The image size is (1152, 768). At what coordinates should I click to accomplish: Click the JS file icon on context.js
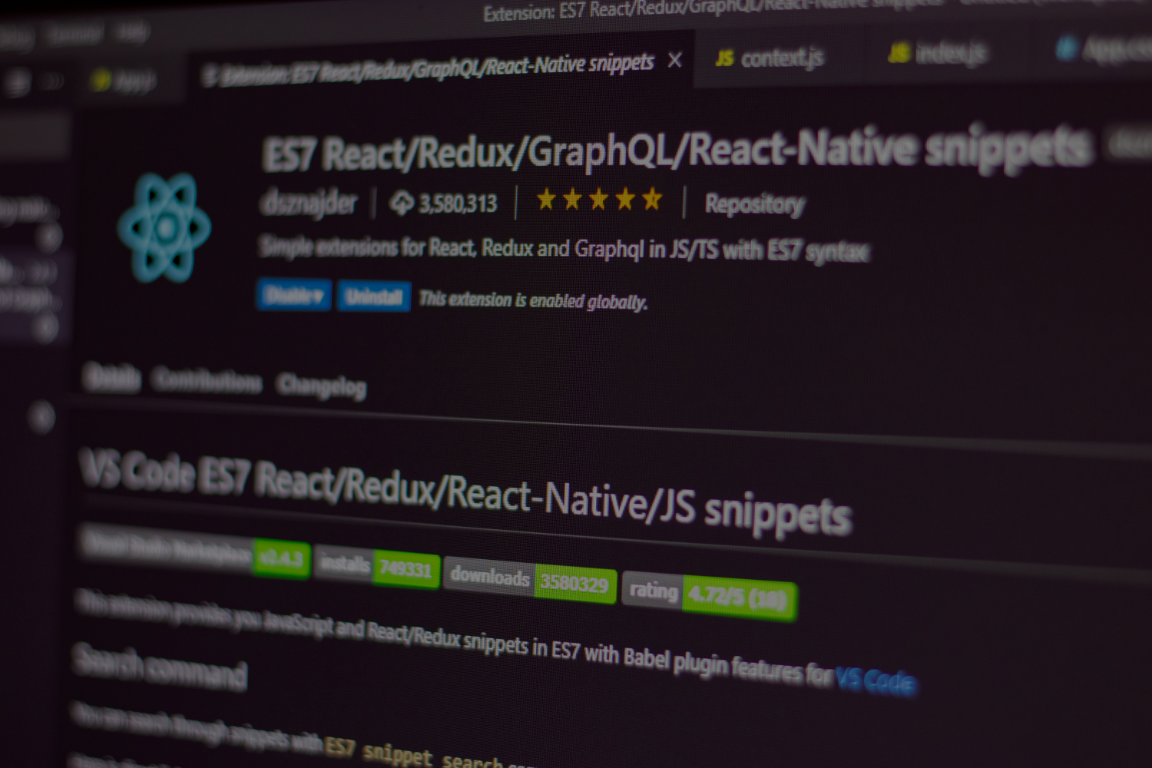coord(724,58)
